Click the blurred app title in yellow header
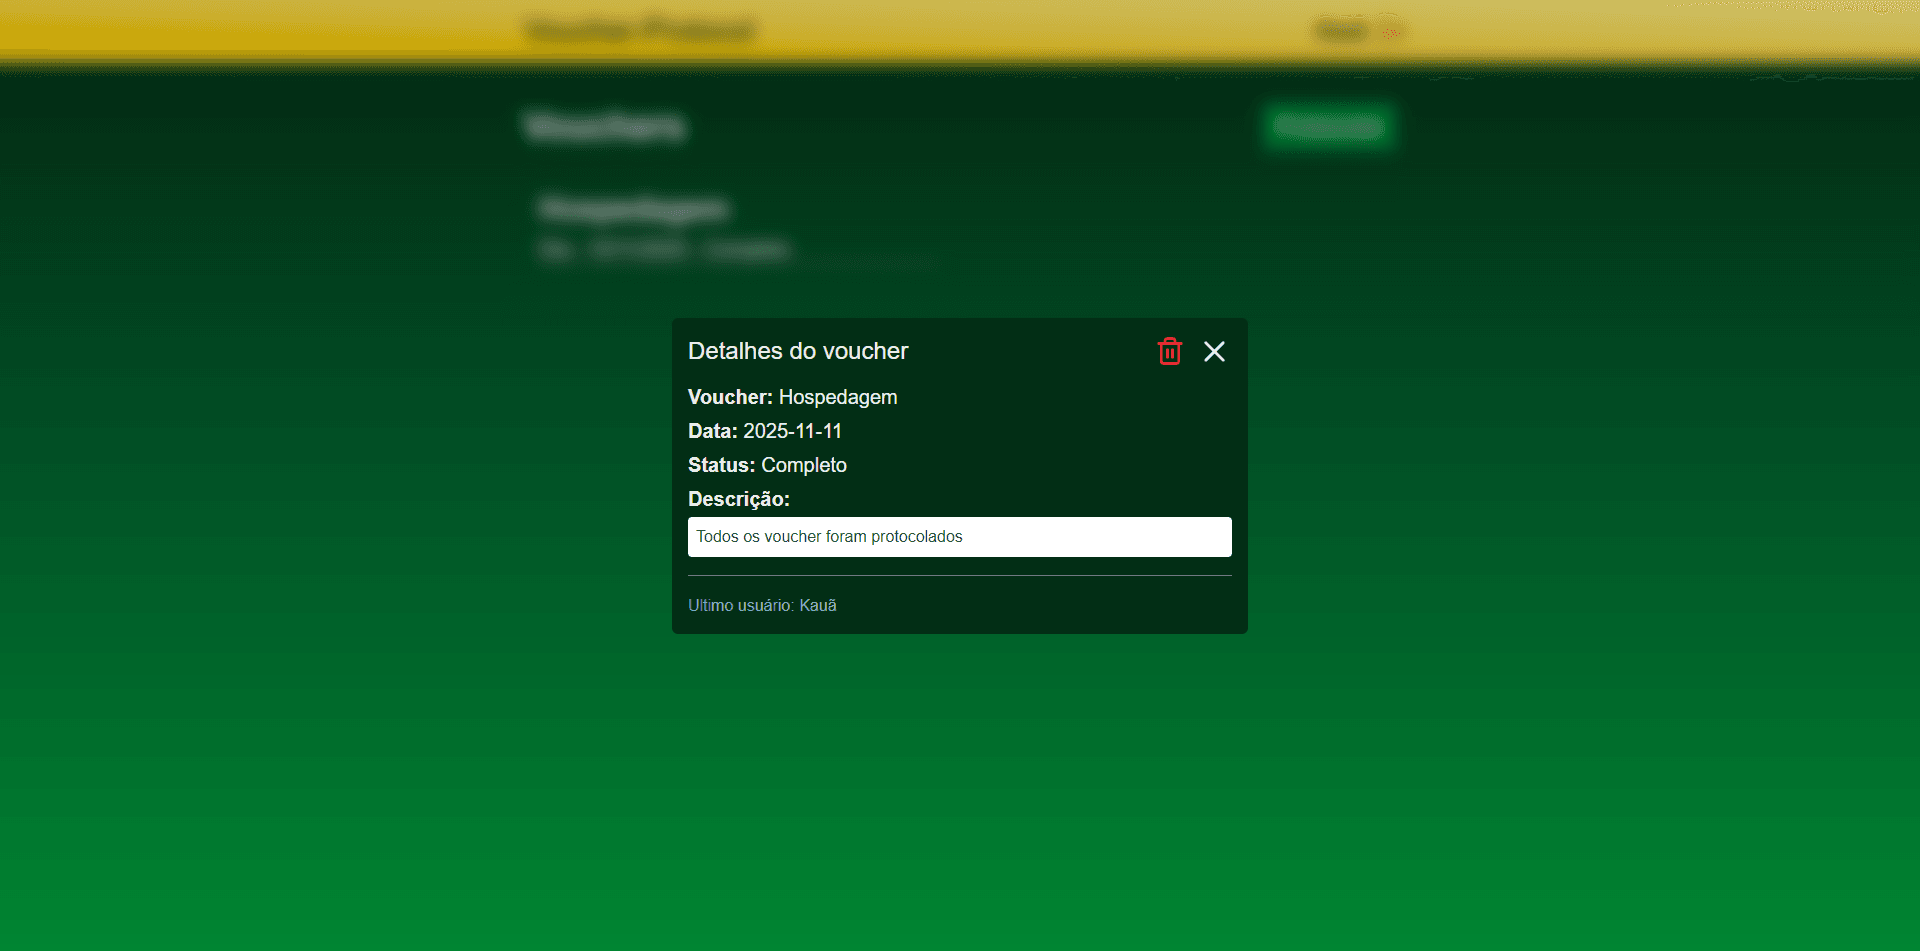1920x951 pixels. (x=640, y=31)
